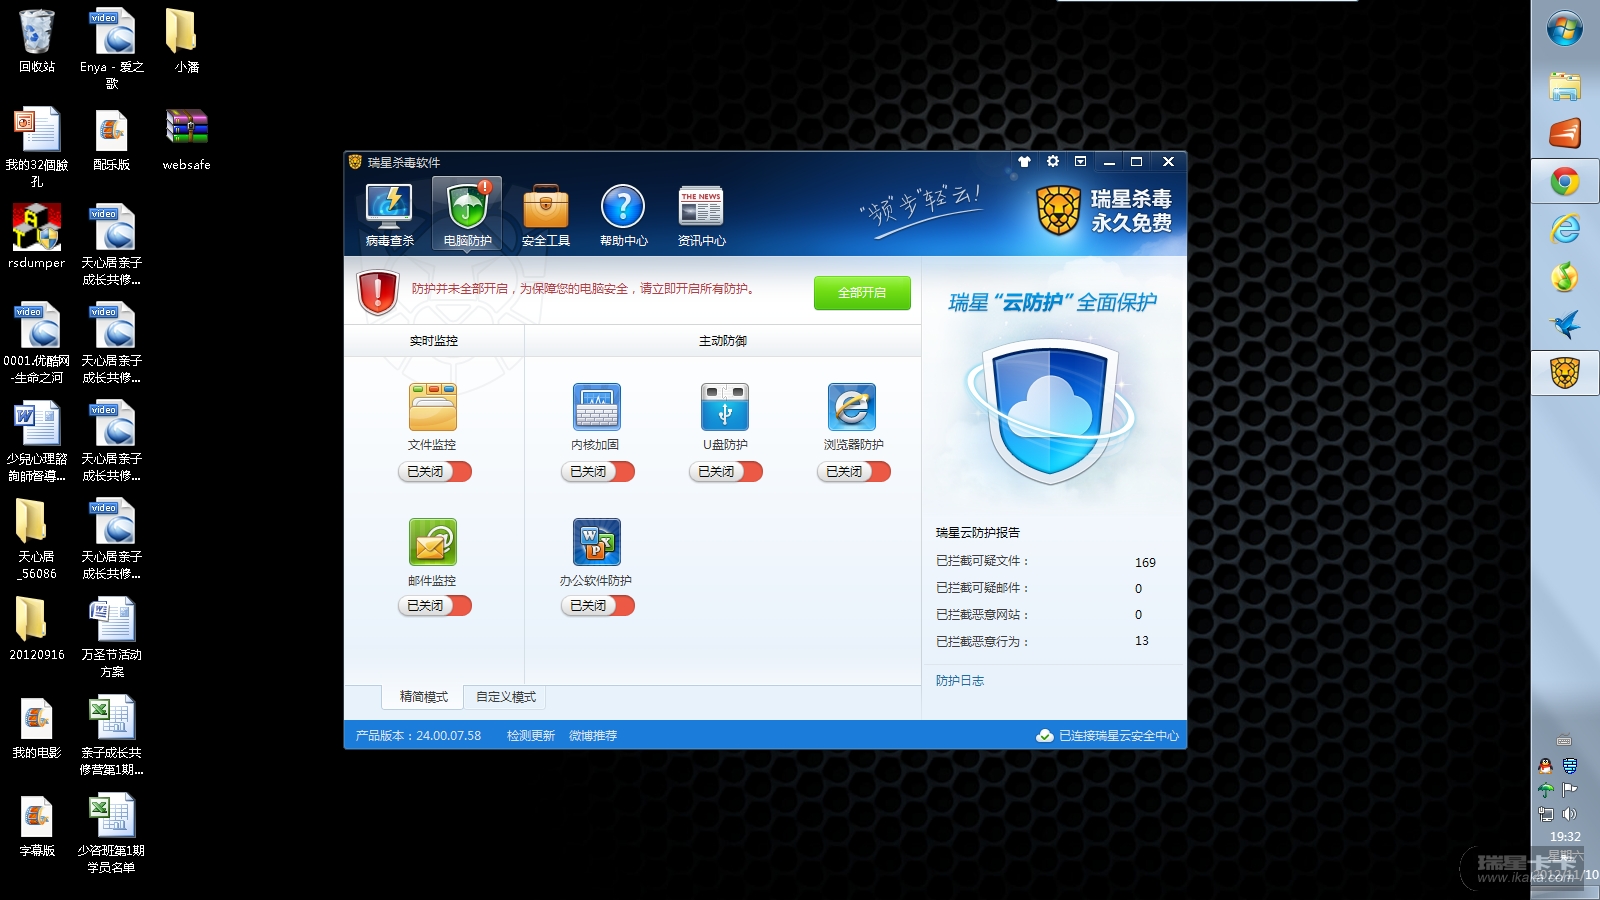This screenshot has height=900, width=1600.
Task: Open the 资讯中心 news center
Action: point(701,215)
